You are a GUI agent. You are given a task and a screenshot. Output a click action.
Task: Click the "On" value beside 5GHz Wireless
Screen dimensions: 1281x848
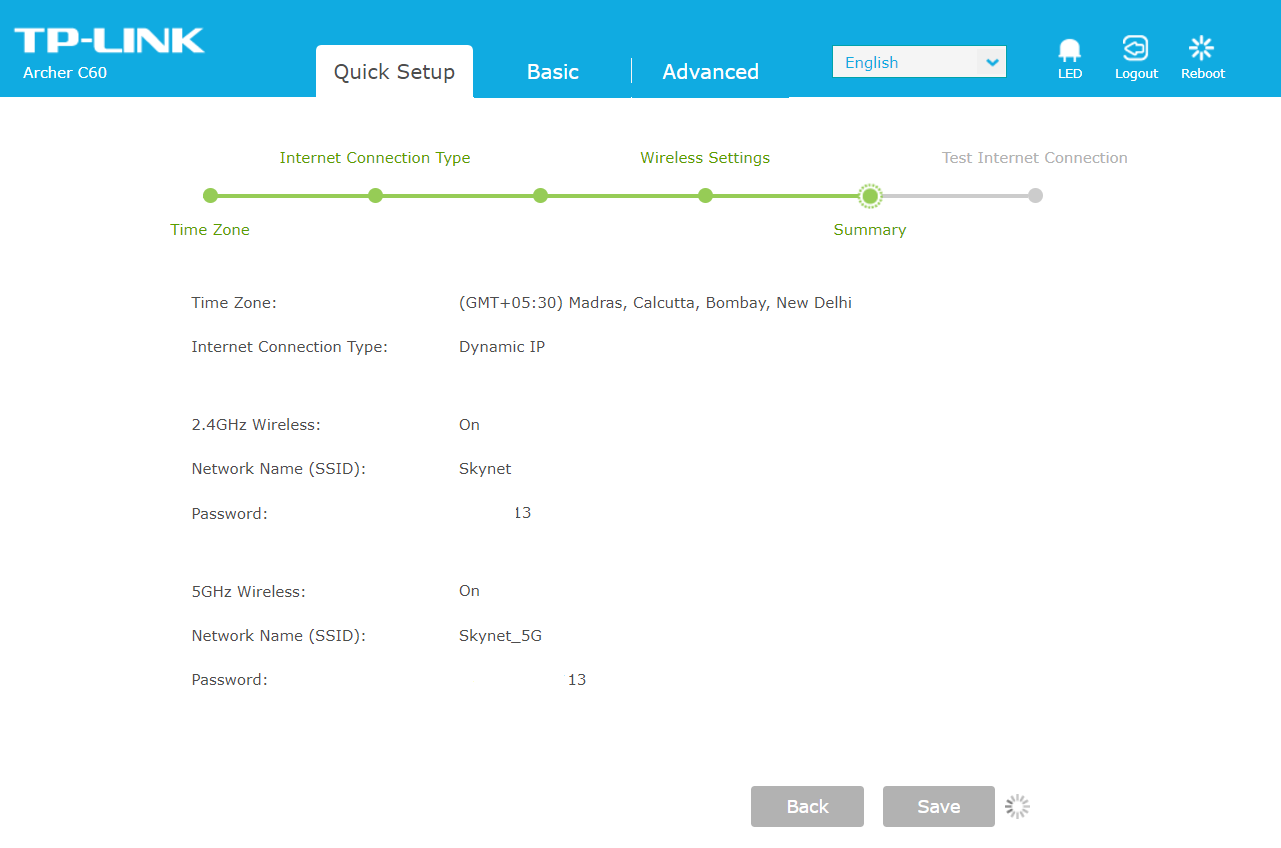(x=469, y=591)
